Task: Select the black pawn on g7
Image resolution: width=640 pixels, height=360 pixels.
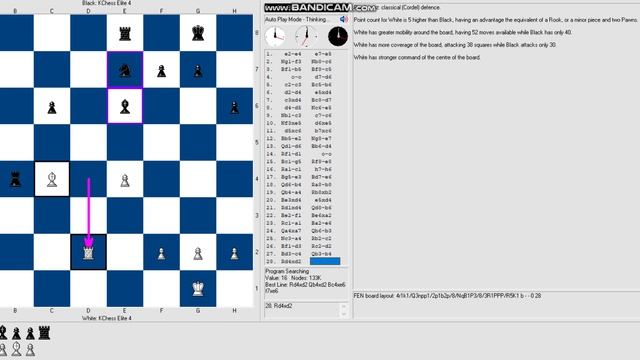Action: point(198,71)
